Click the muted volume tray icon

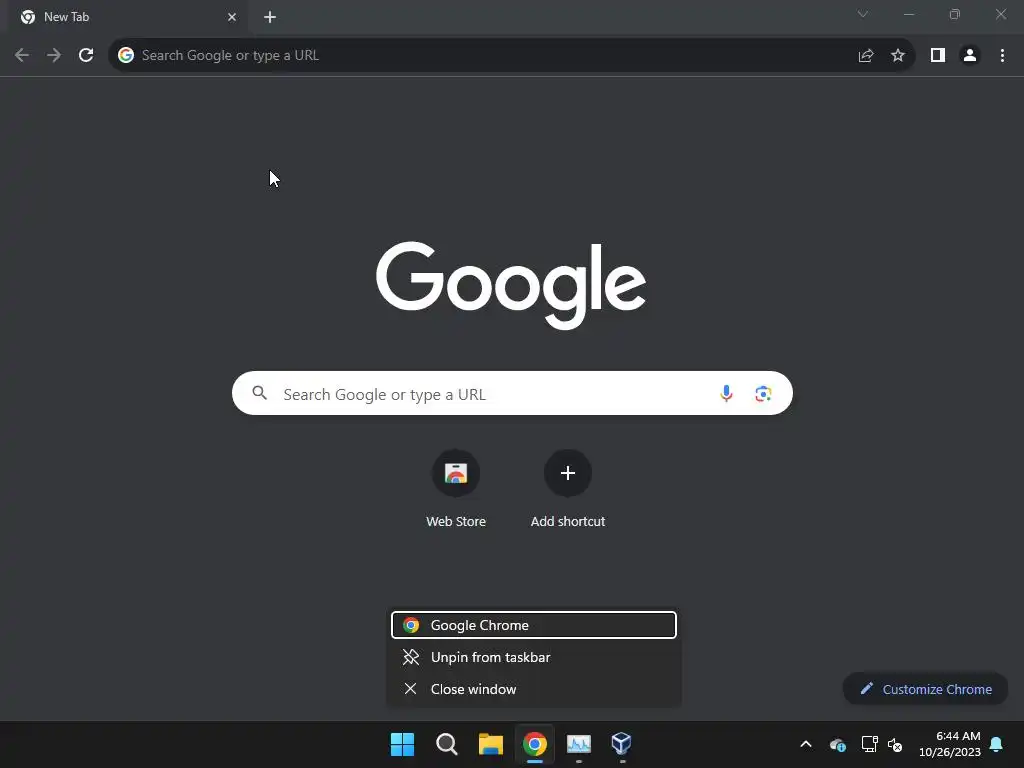coord(895,744)
